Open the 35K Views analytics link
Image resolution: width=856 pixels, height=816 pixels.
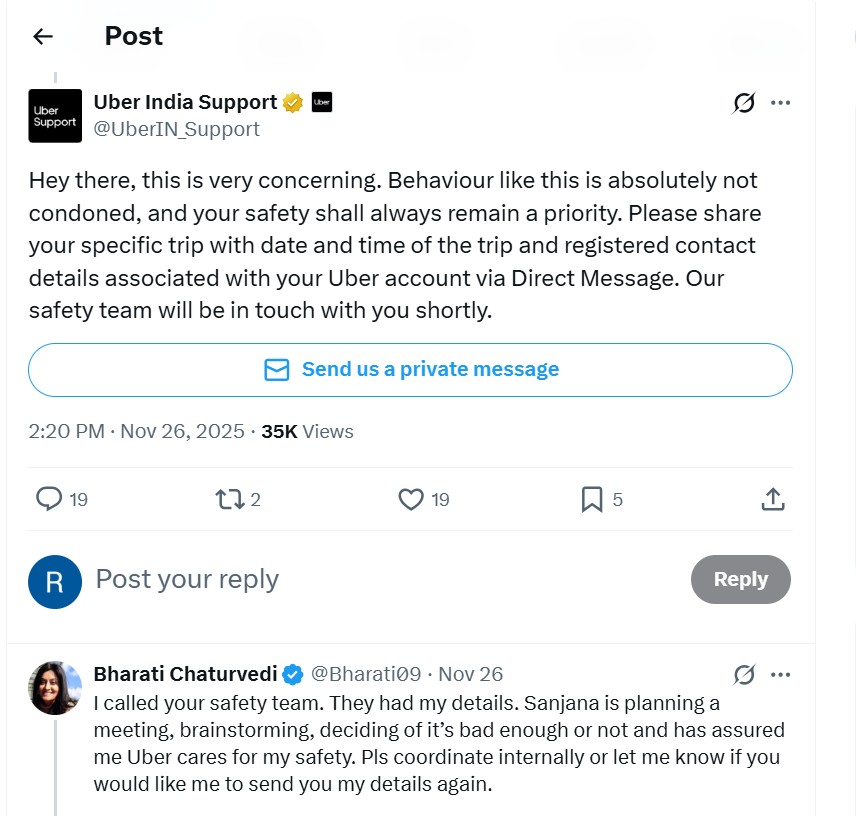pyautogui.click(x=307, y=432)
